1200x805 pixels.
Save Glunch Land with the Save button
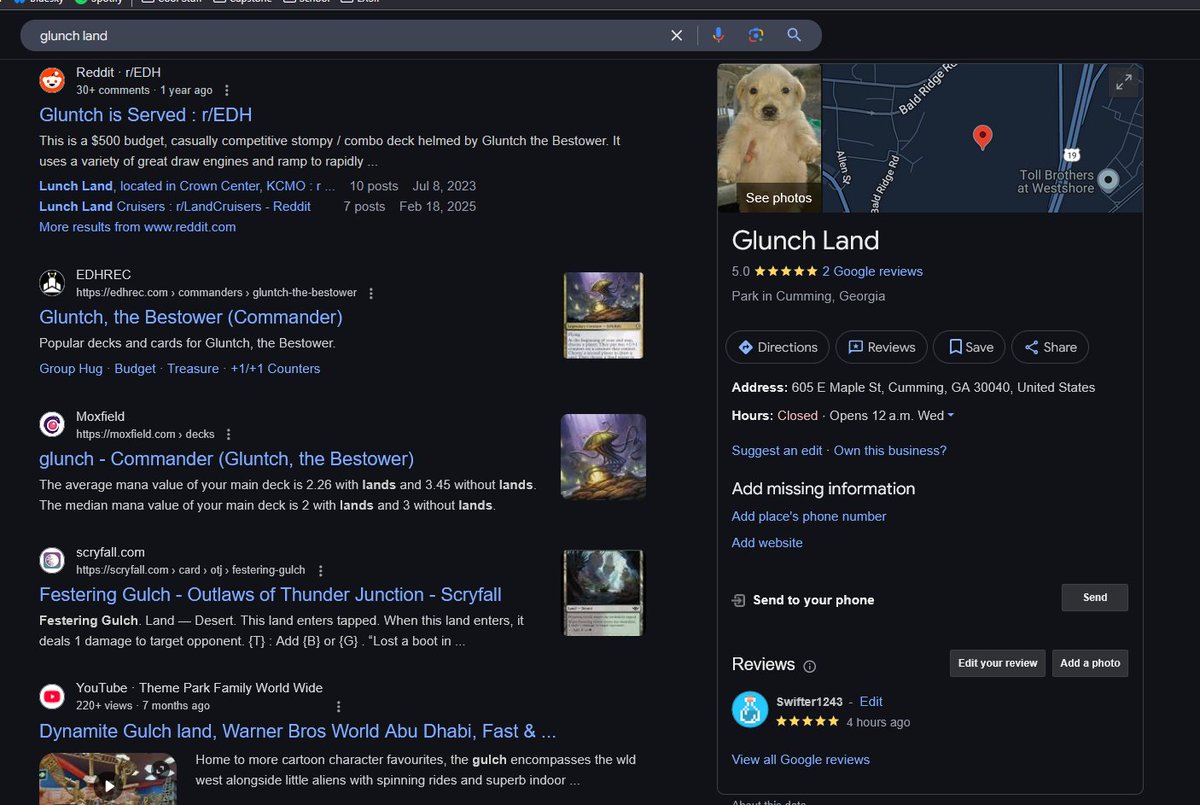pyautogui.click(x=969, y=347)
